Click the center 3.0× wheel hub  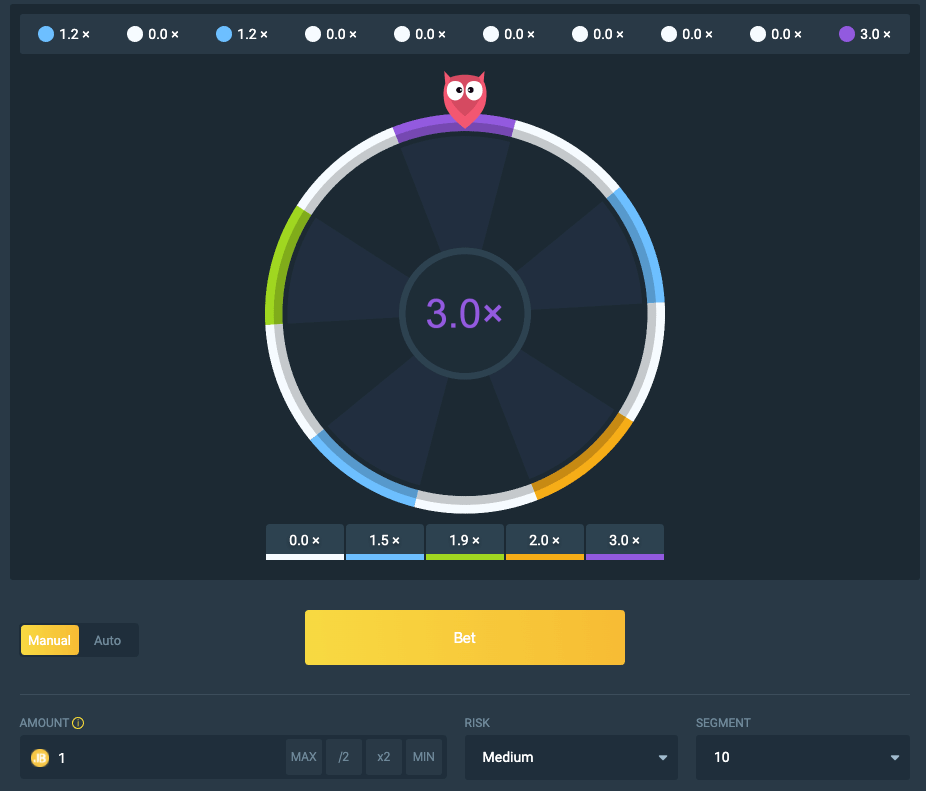click(x=464, y=314)
